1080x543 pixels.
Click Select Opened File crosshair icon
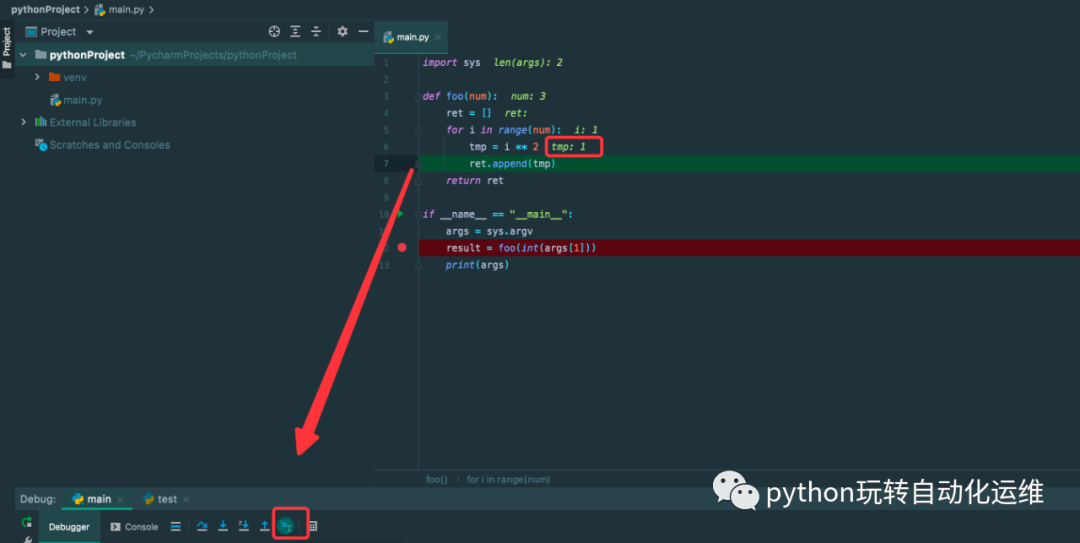(x=274, y=32)
